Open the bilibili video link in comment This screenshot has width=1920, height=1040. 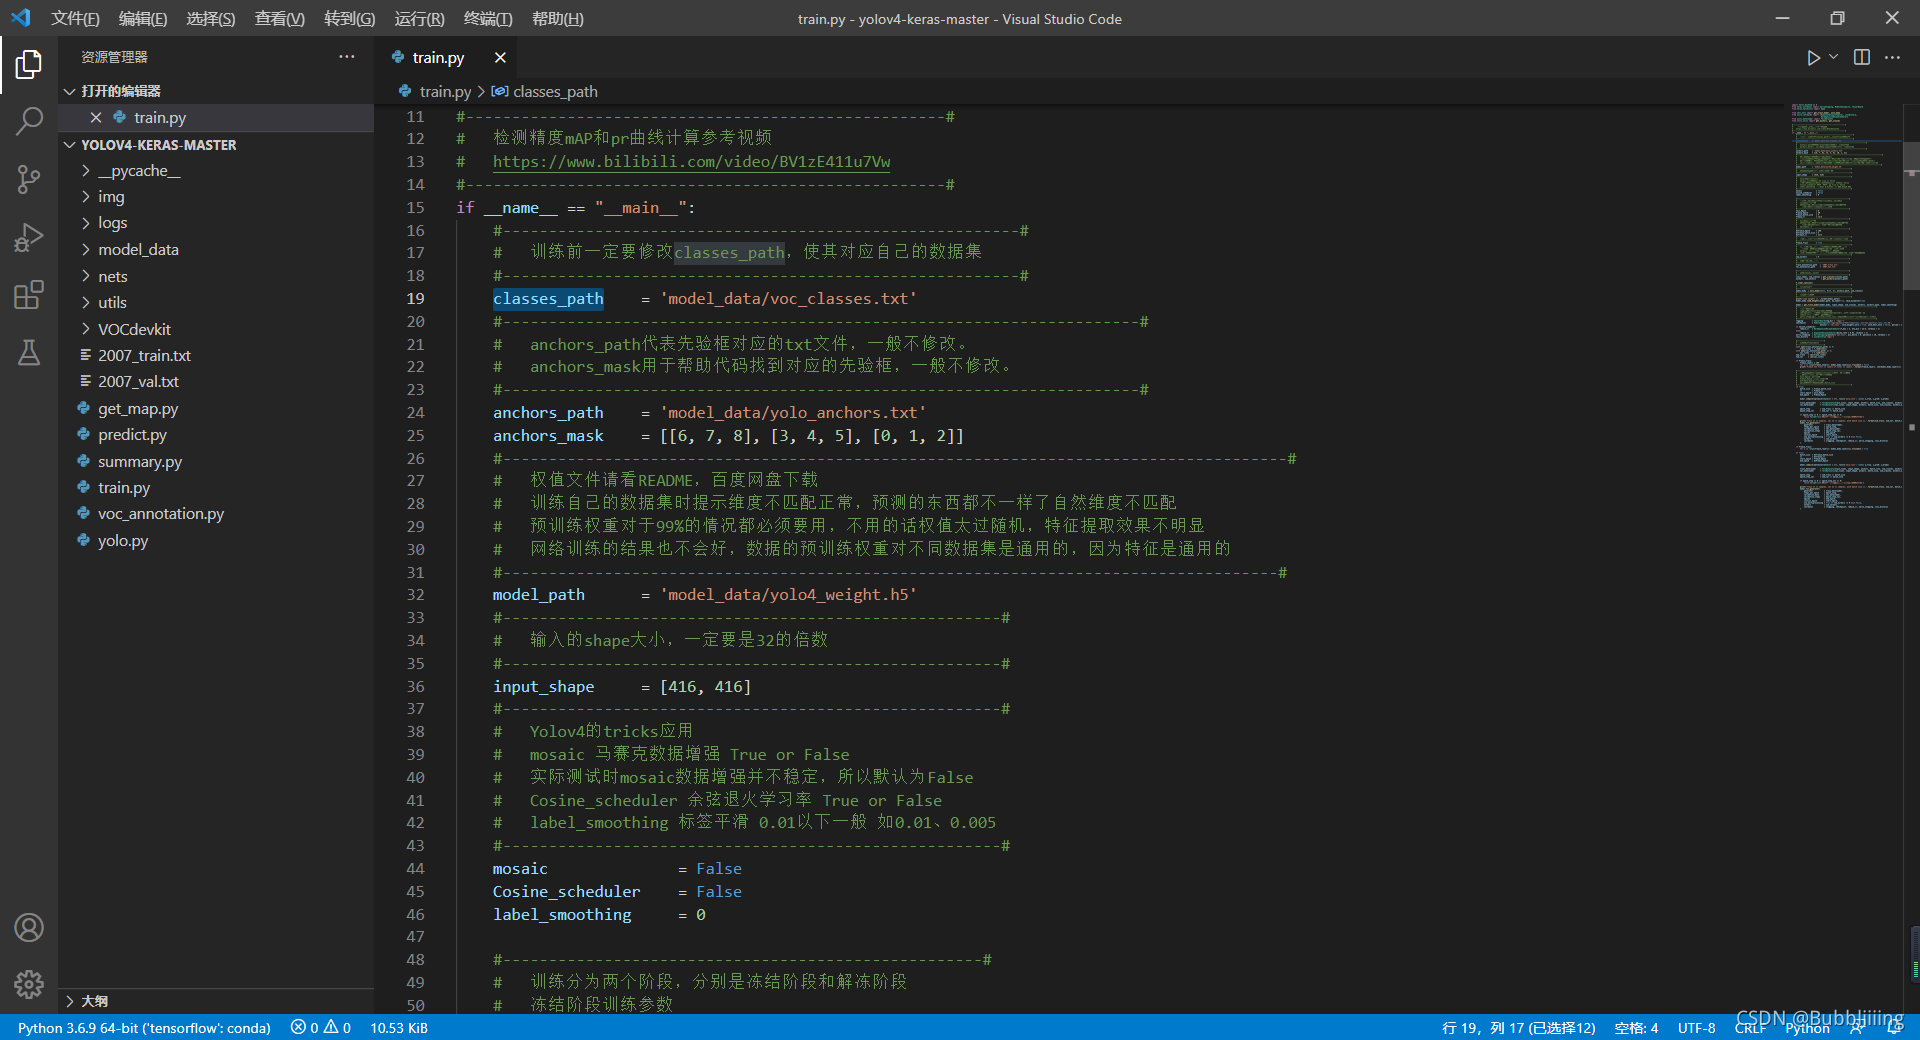click(691, 162)
